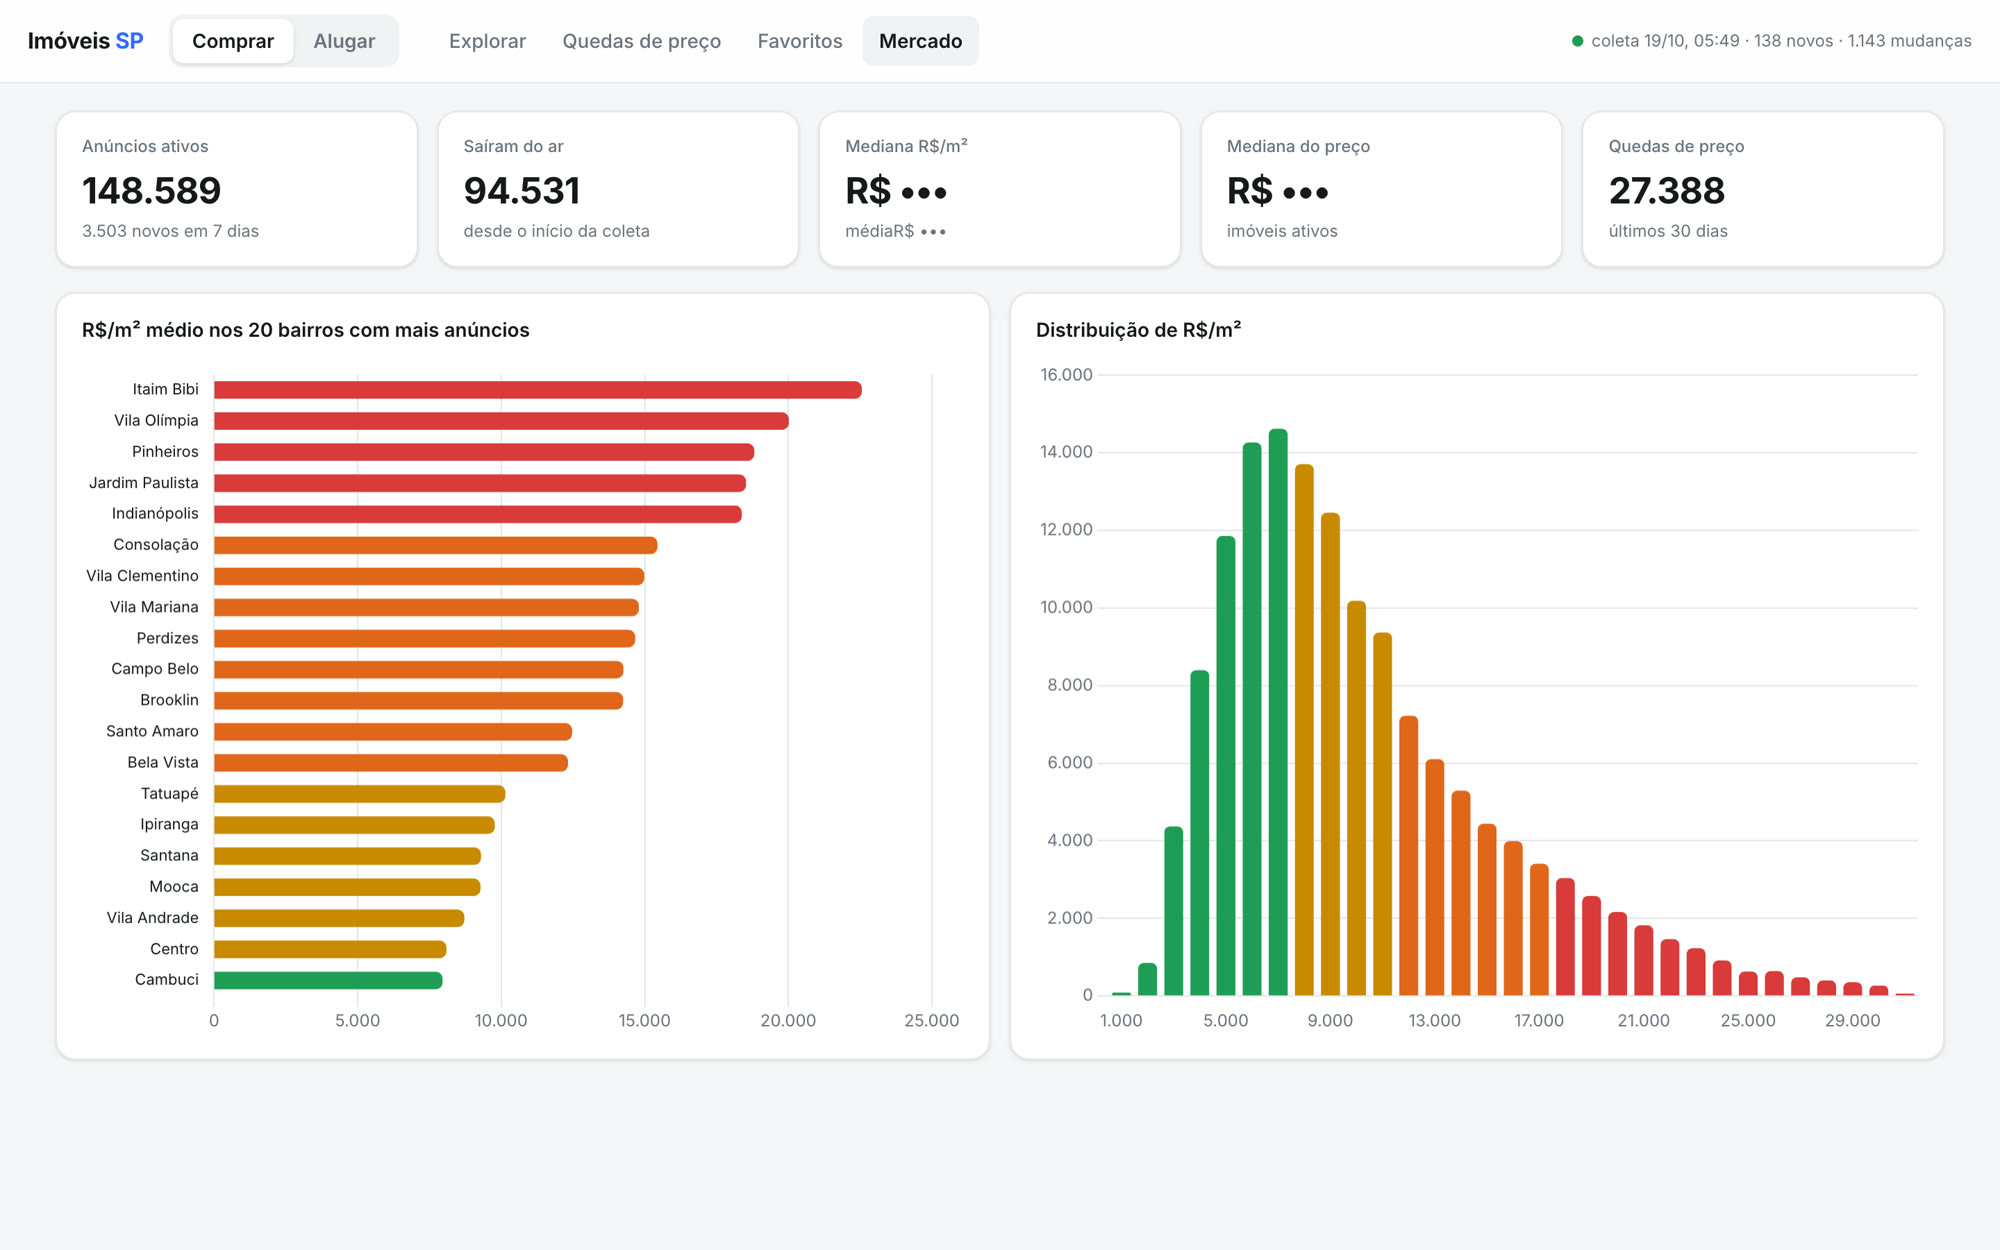The image size is (2000, 1250).
Task: Select the Vila Clementino bar
Action: point(429,576)
